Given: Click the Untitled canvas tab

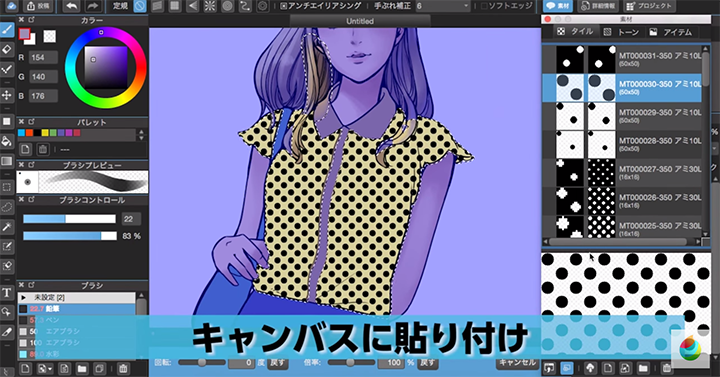Looking at the screenshot, I should [360, 21].
